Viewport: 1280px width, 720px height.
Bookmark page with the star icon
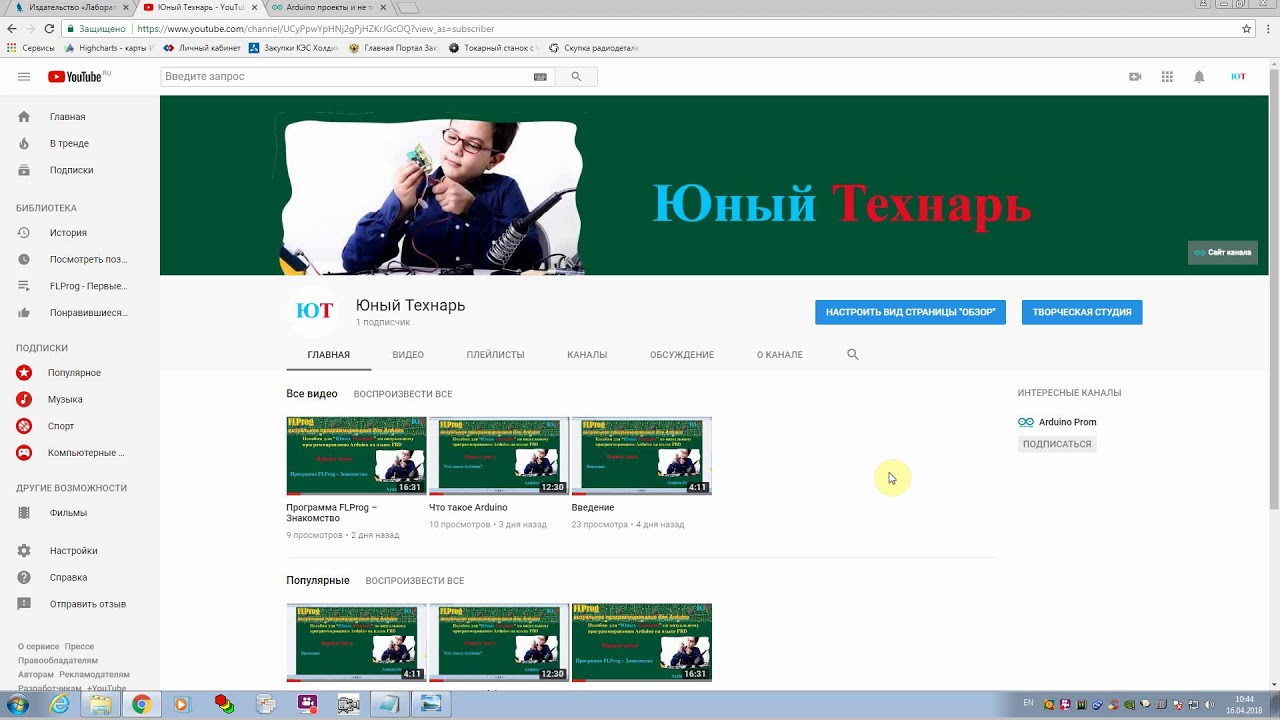(1246, 29)
